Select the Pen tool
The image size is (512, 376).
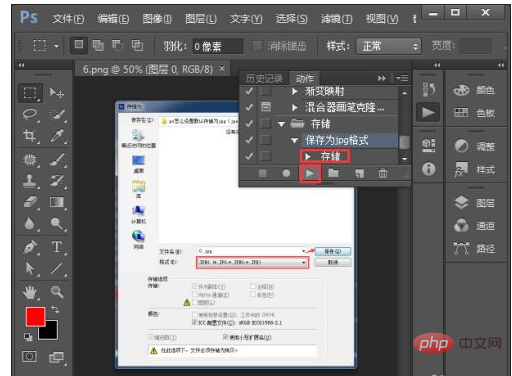point(30,247)
